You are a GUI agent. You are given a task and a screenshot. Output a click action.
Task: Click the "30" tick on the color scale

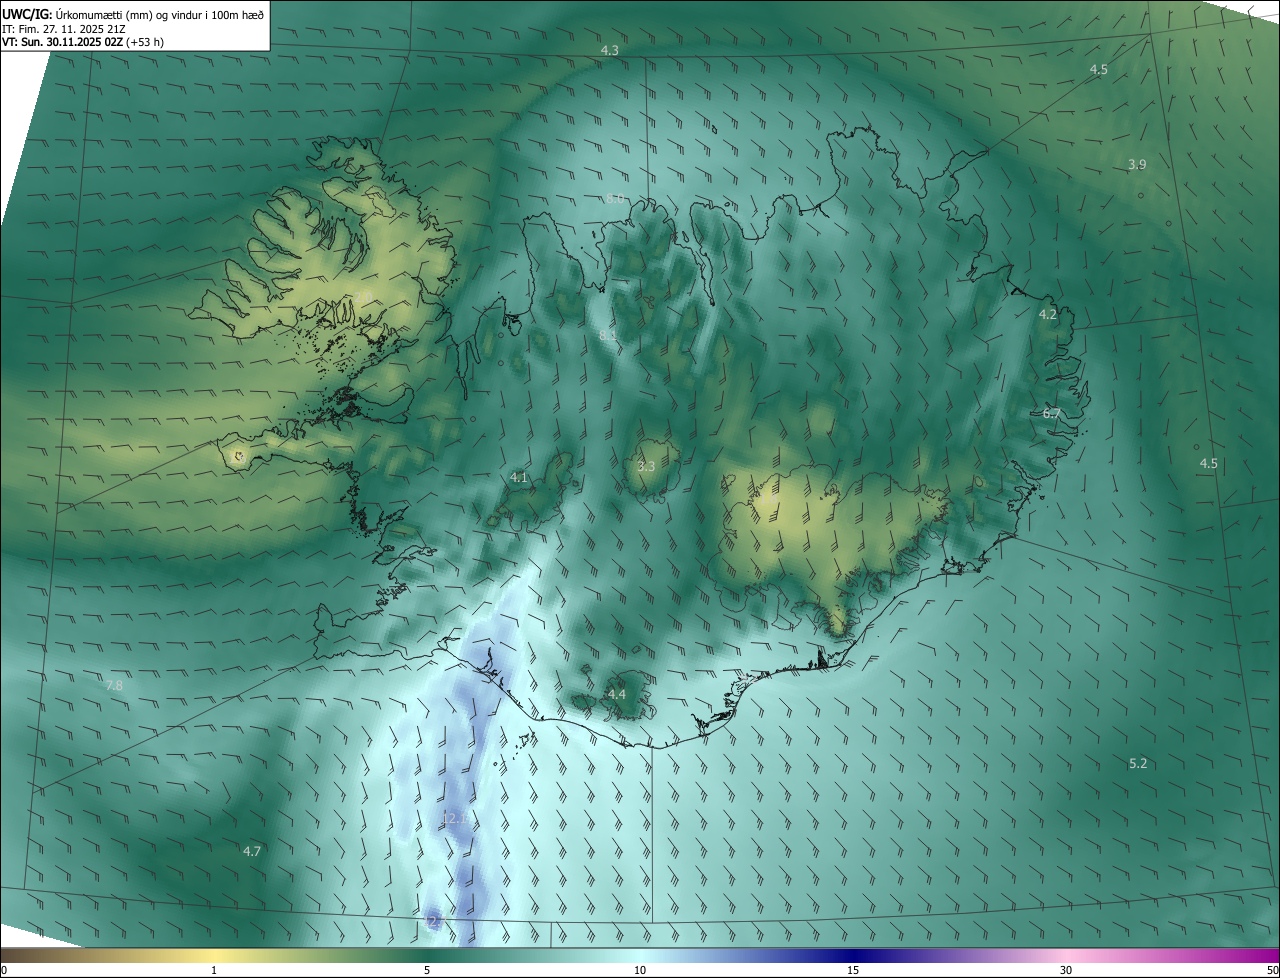pos(1066,970)
